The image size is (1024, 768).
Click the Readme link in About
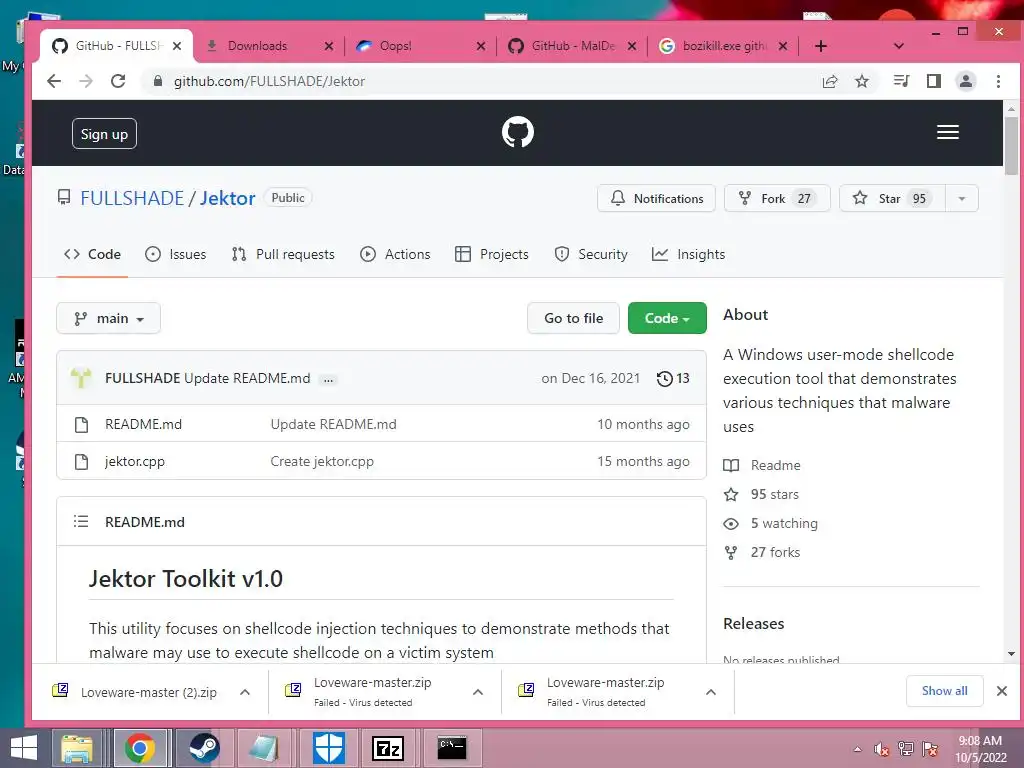761,465
